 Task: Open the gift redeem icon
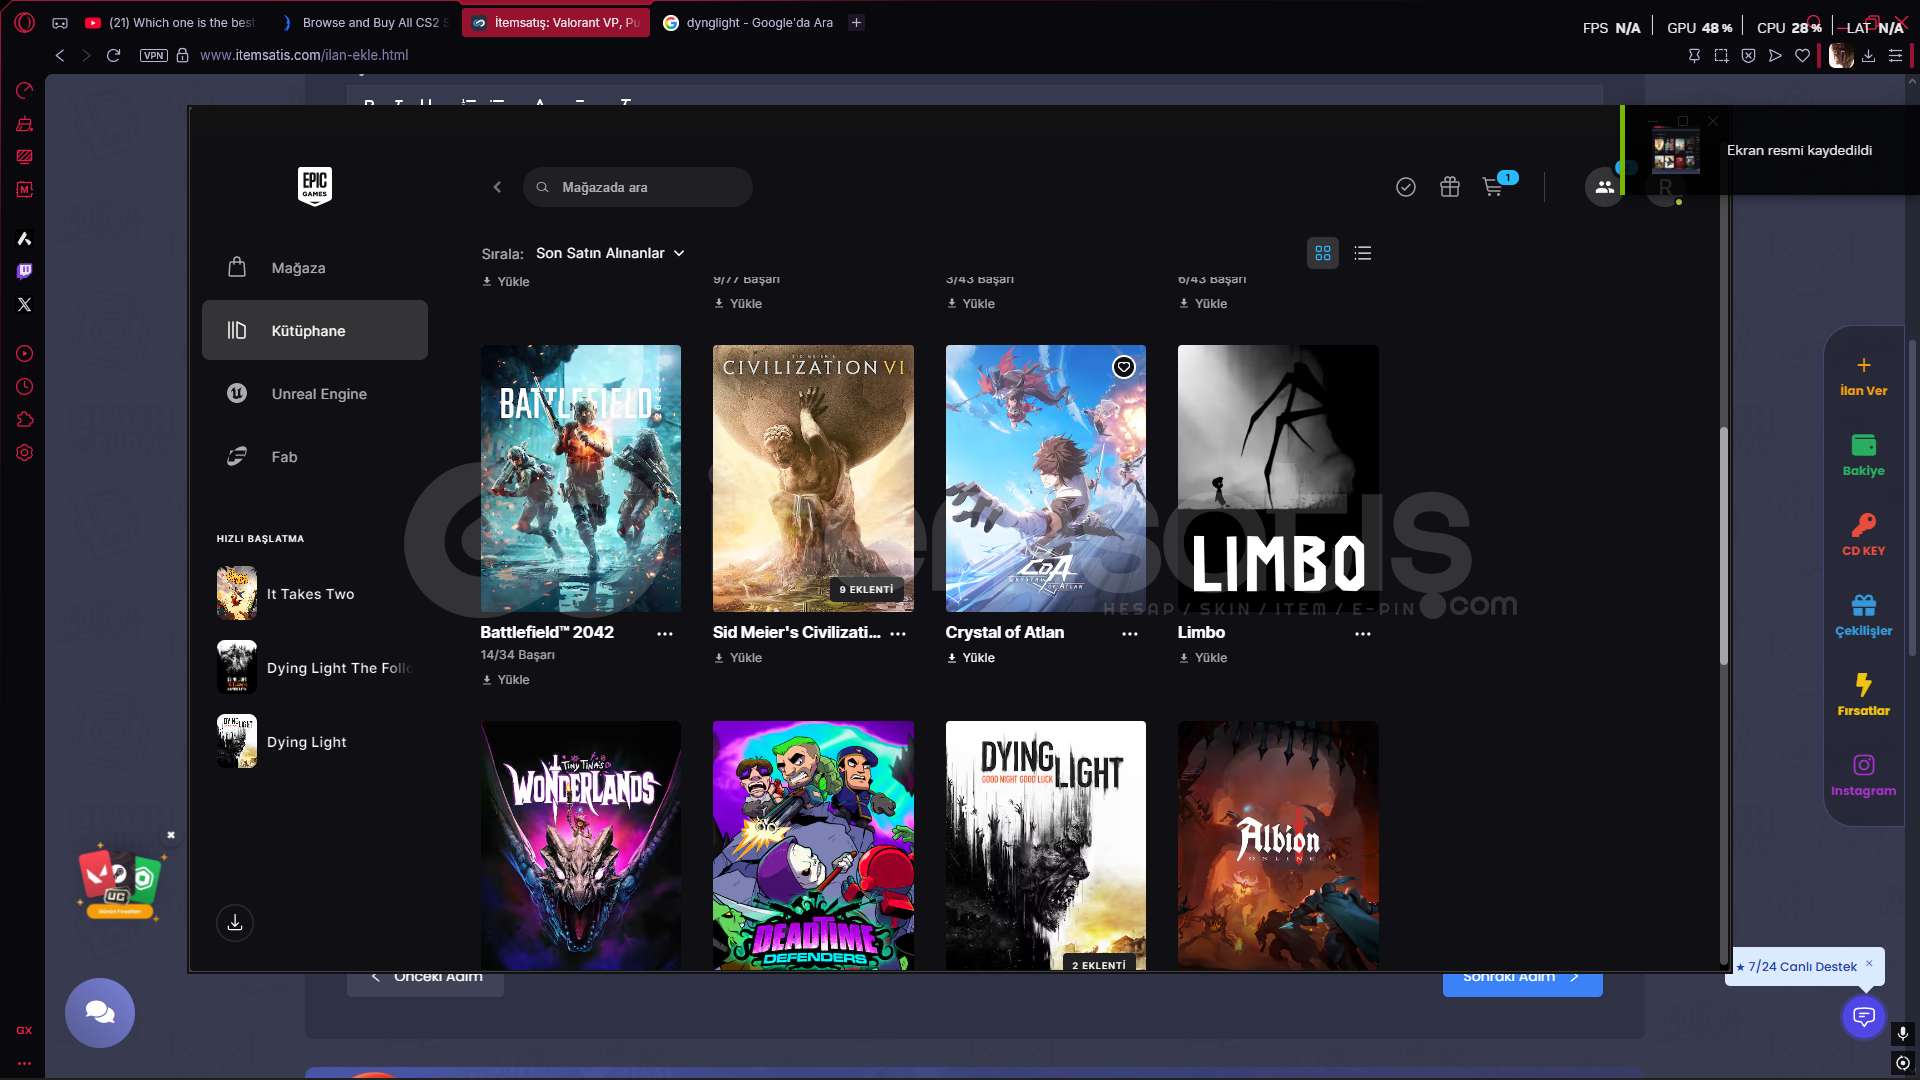pyautogui.click(x=1449, y=187)
